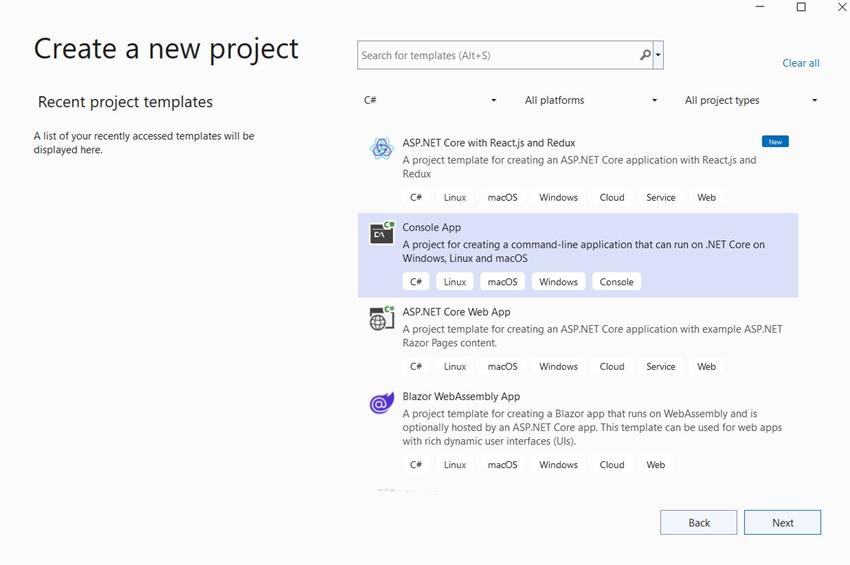Minimize the Create a new project window
This screenshot has height=565, width=850.
760,7
